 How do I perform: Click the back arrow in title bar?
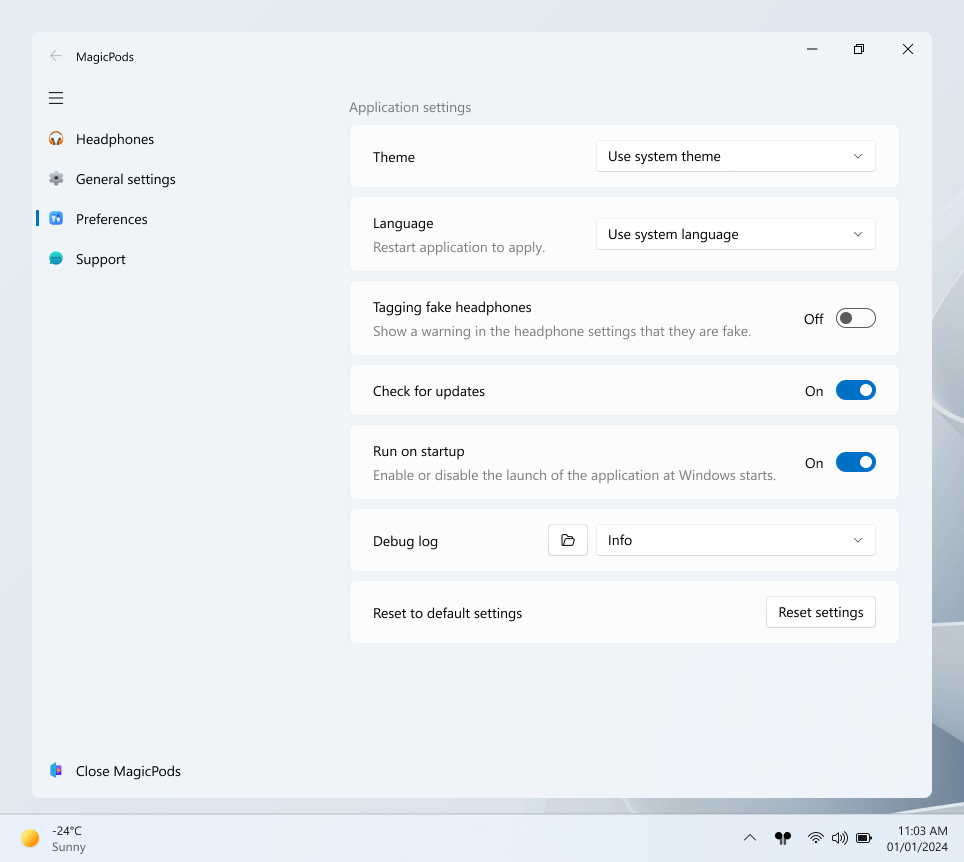(x=56, y=56)
